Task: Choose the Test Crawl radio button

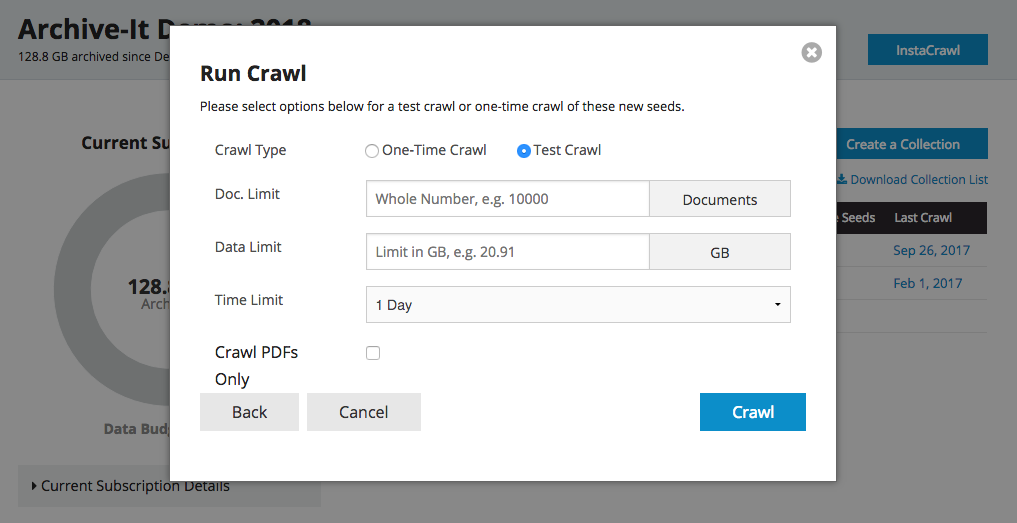Action: (523, 151)
